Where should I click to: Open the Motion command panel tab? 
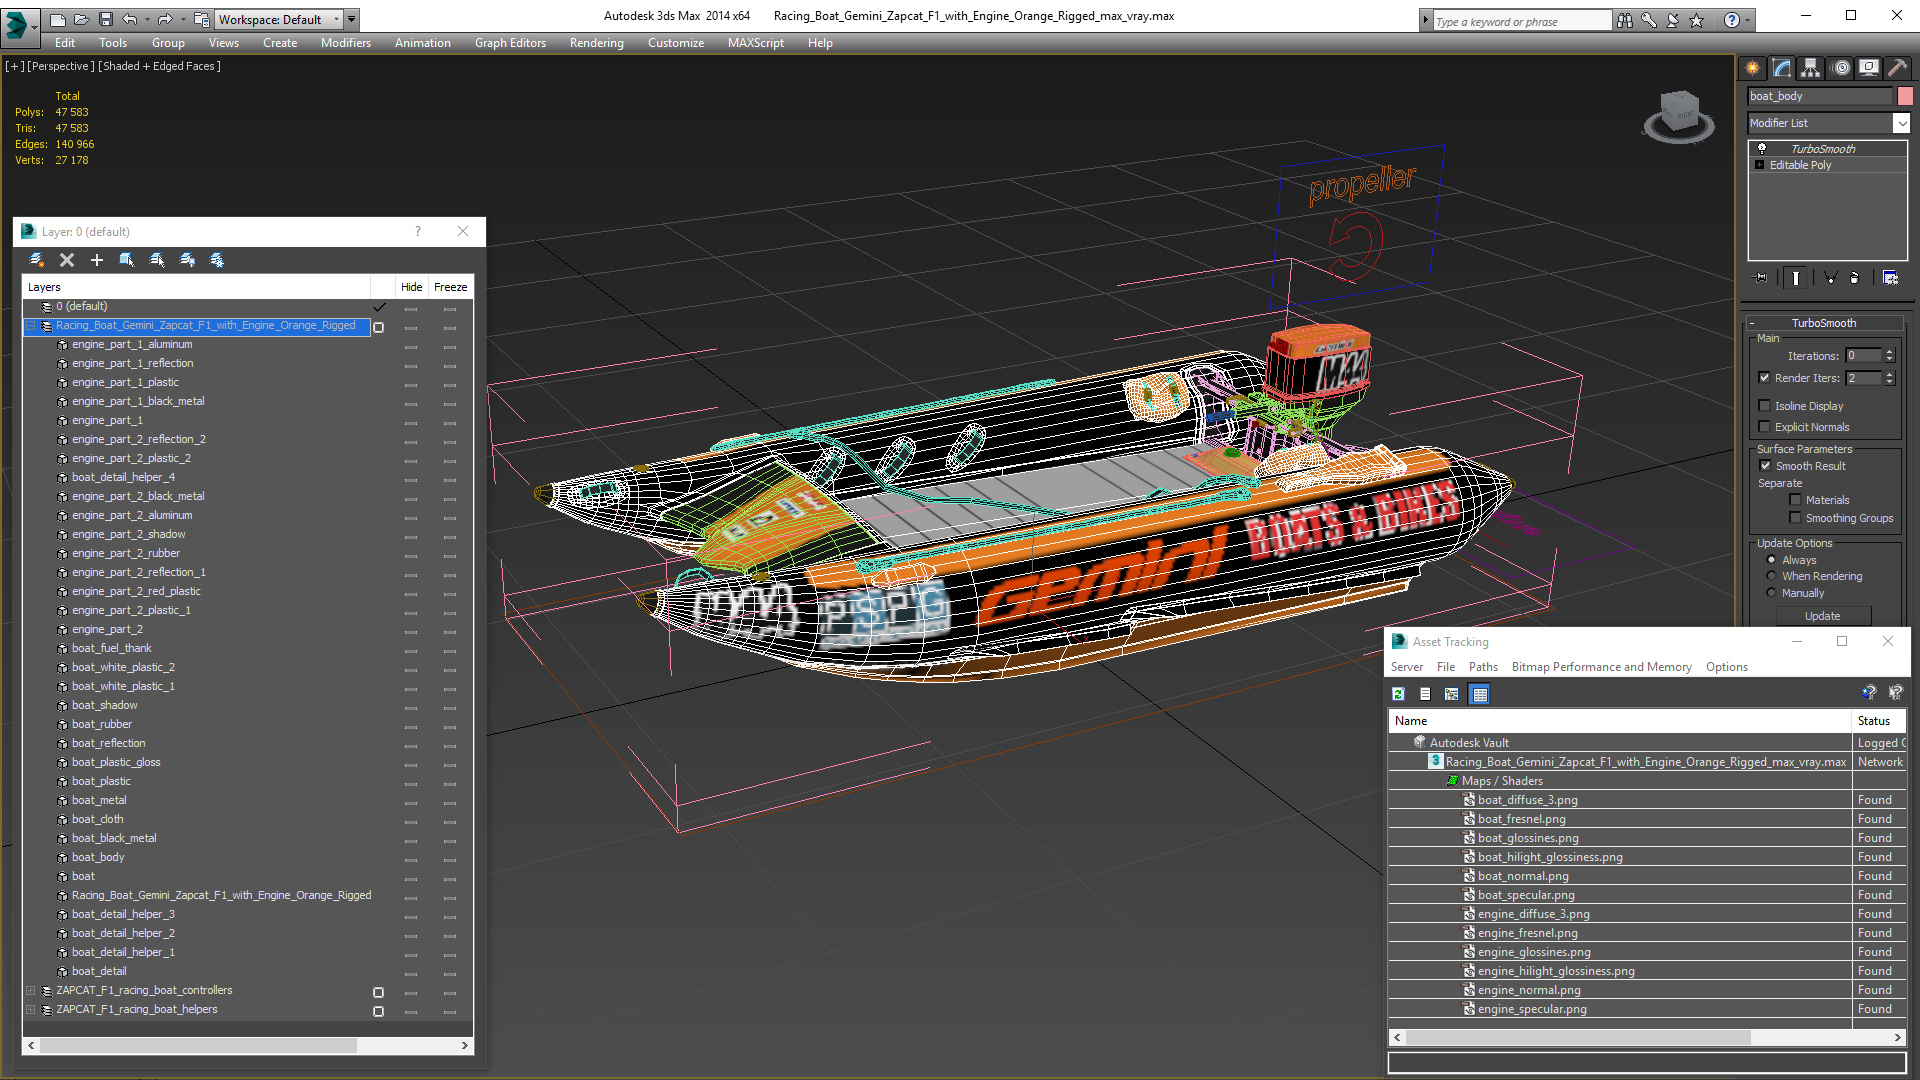point(1841,68)
